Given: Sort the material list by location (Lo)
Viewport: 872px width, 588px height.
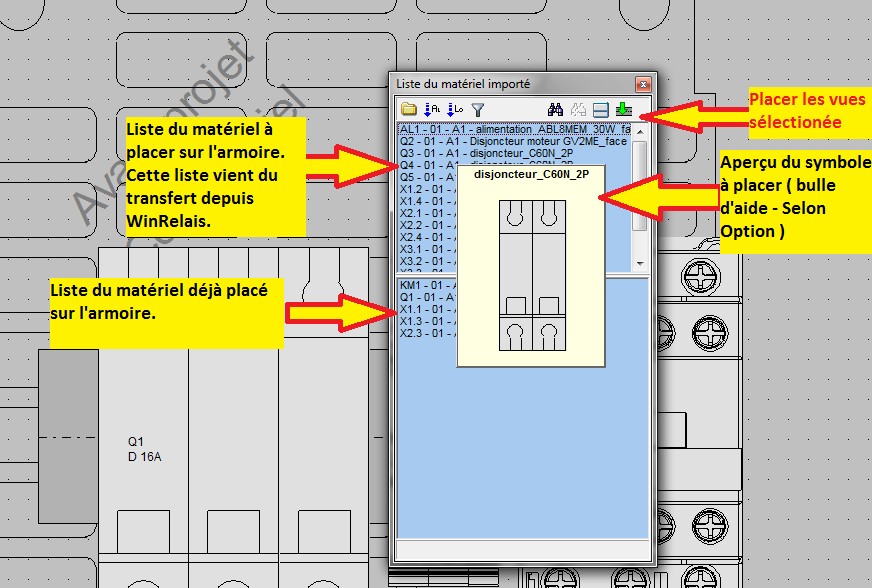Looking at the screenshot, I should tap(455, 110).
